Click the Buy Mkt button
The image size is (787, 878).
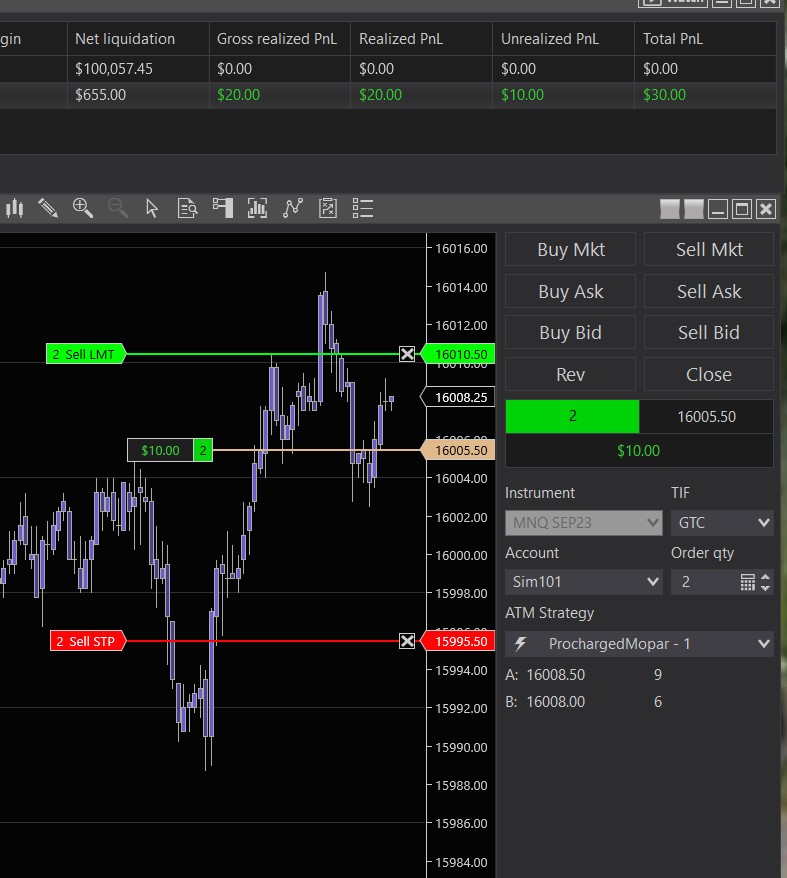pyautogui.click(x=570, y=250)
